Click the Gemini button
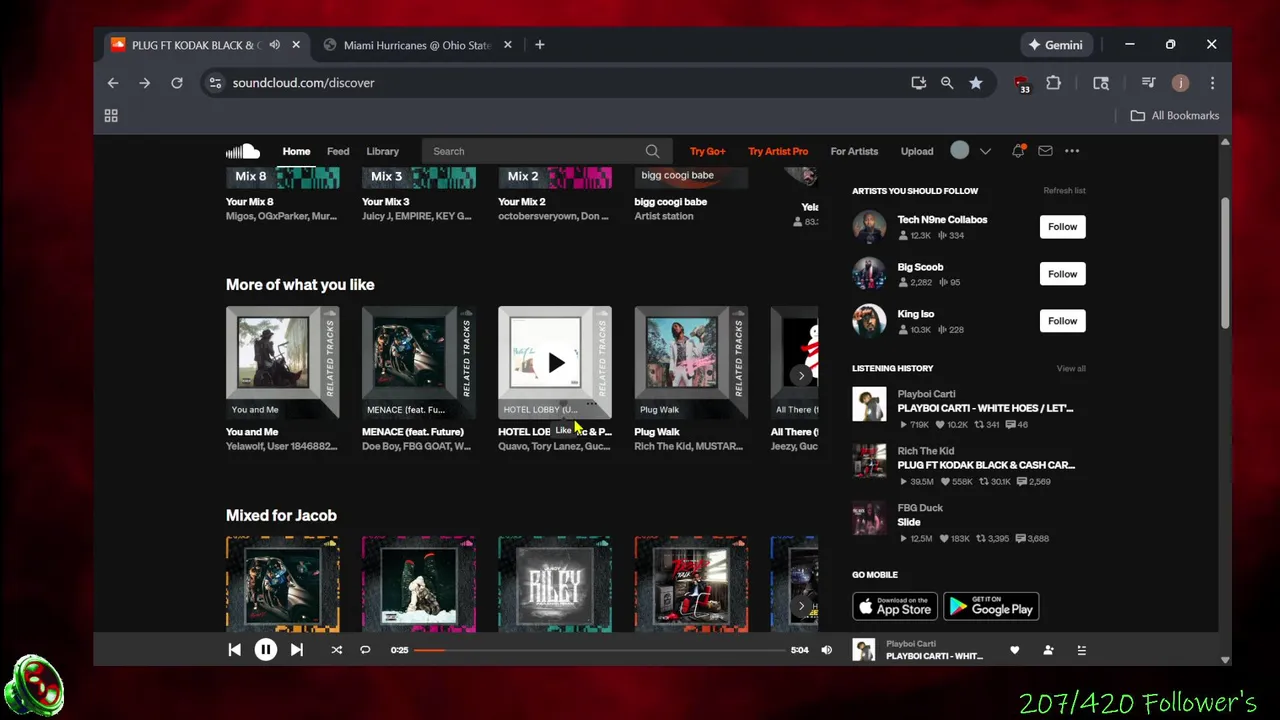Image resolution: width=1280 pixels, height=720 pixels. (1056, 45)
